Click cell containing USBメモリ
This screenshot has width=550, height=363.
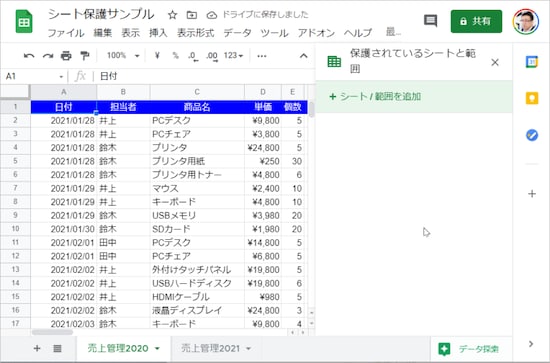(197, 215)
